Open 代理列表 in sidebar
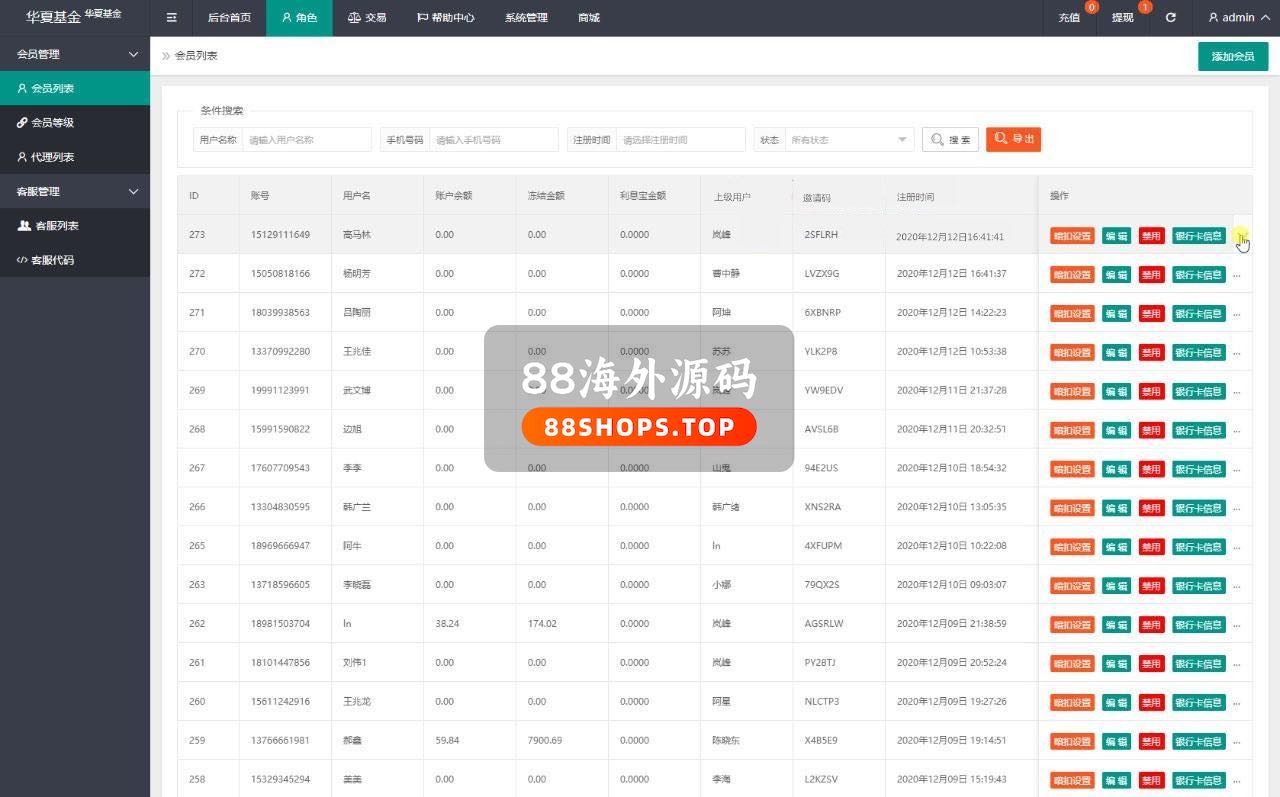This screenshot has width=1280, height=797. 52,157
